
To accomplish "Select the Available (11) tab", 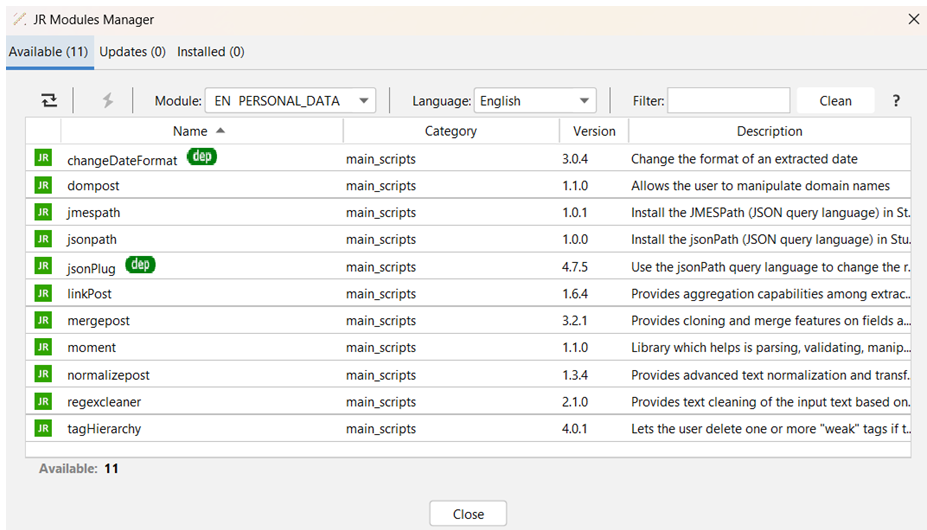I will pos(49,51).
